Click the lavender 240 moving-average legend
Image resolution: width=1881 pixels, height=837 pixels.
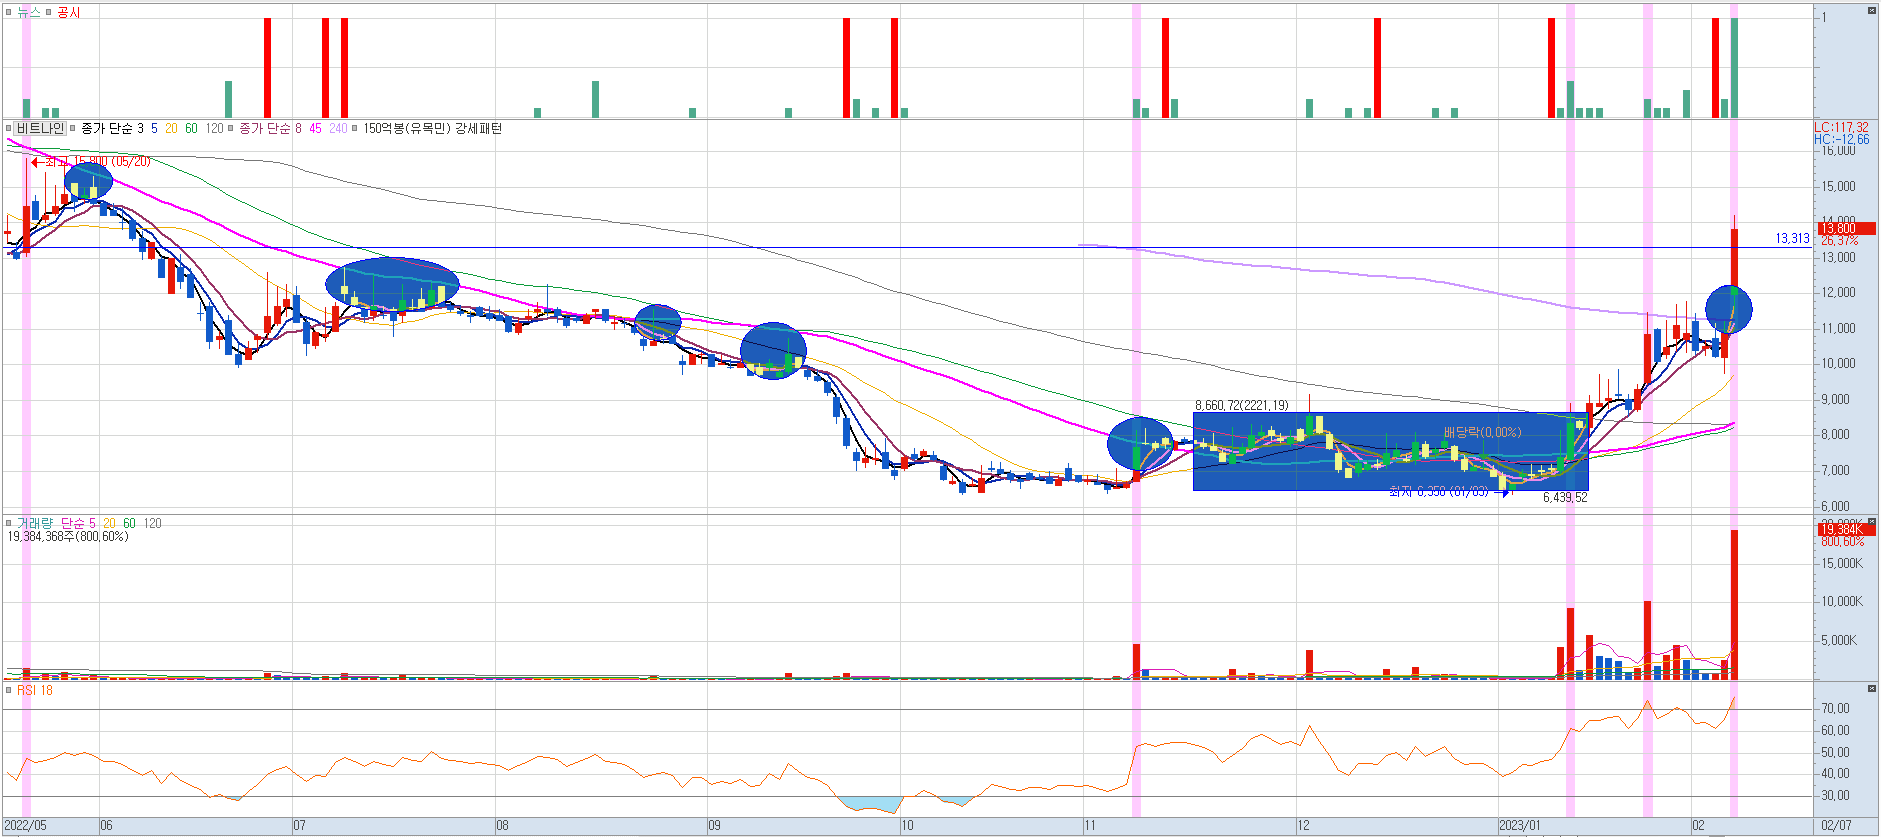coord(338,128)
